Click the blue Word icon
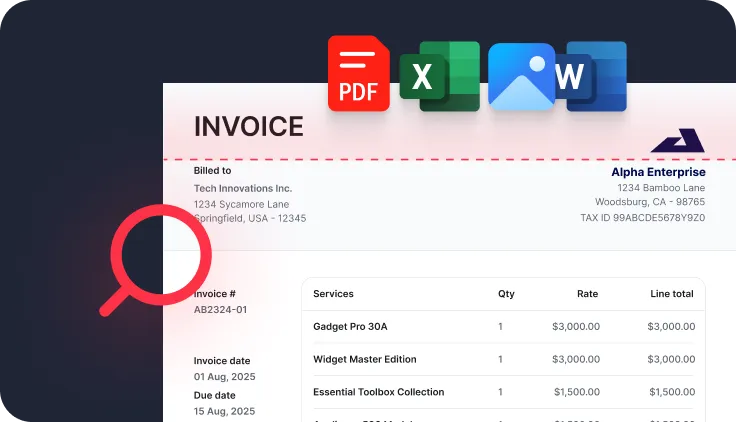The width and height of the screenshot is (736, 422). coord(591,77)
